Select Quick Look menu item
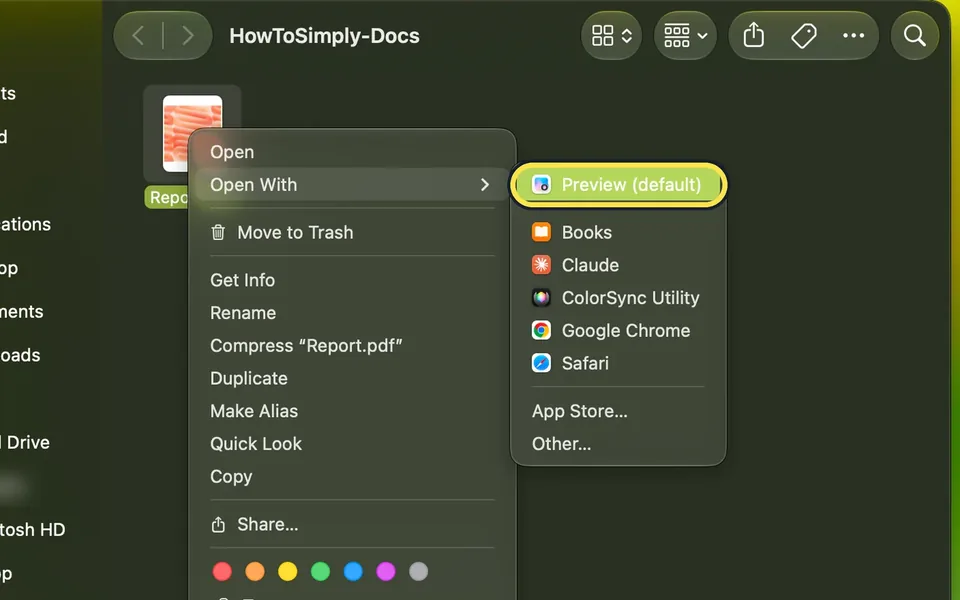The height and width of the screenshot is (600, 960). pyautogui.click(x=352, y=444)
